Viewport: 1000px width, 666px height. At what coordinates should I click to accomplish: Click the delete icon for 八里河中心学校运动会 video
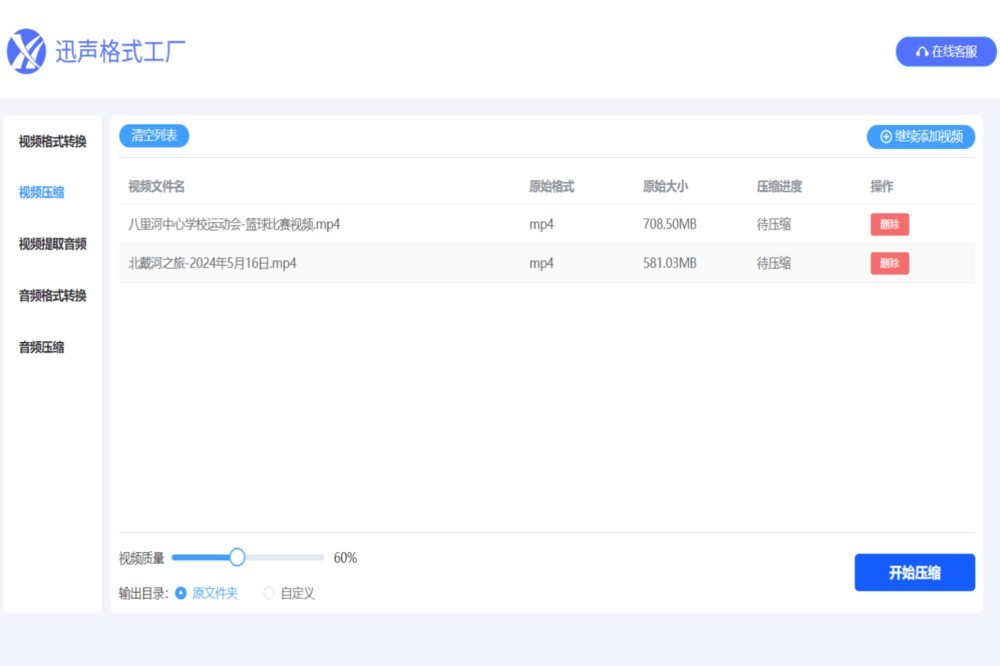889,224
